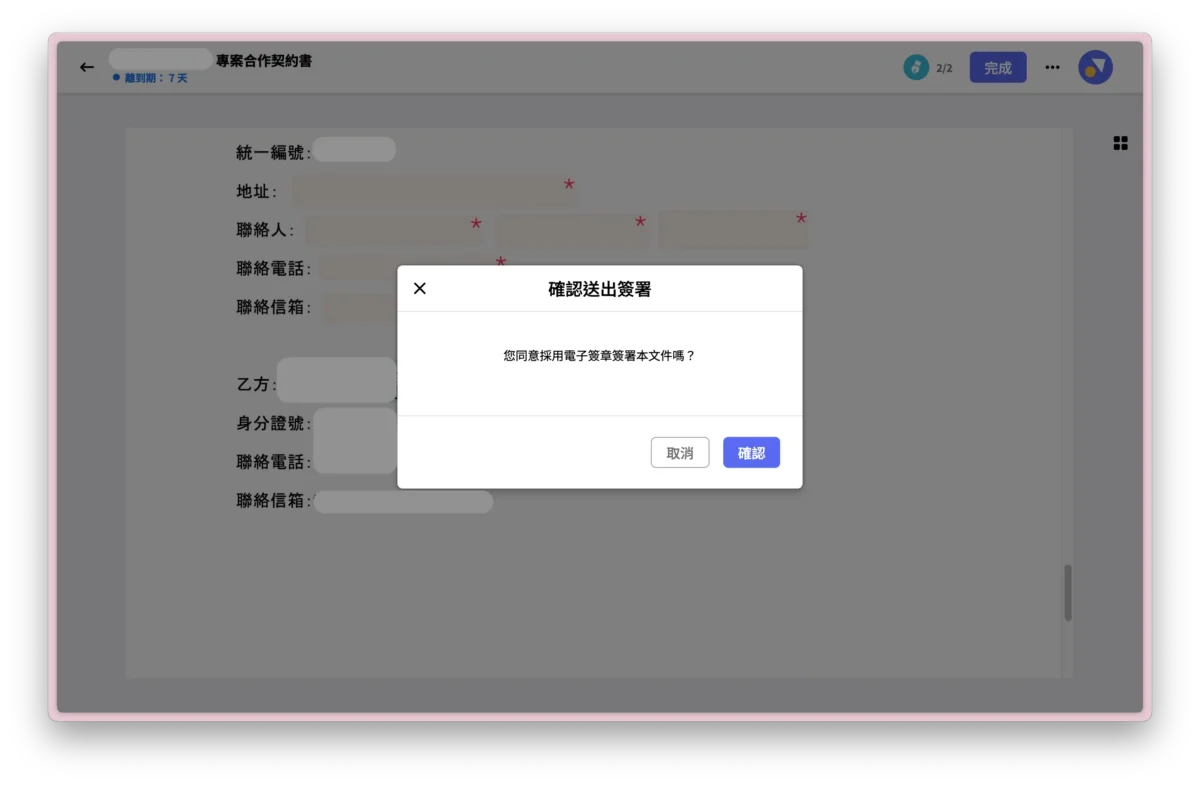Click the bottom 聯絡信箱 input field
Viewport: 1200px width, 785px height.
click(400, 500)
